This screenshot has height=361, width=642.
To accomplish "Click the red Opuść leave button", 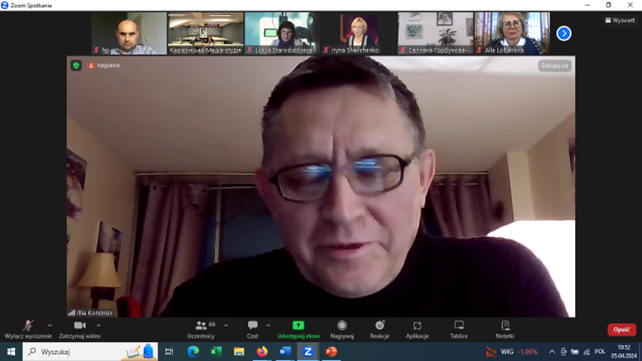I will tap(622, 329).
